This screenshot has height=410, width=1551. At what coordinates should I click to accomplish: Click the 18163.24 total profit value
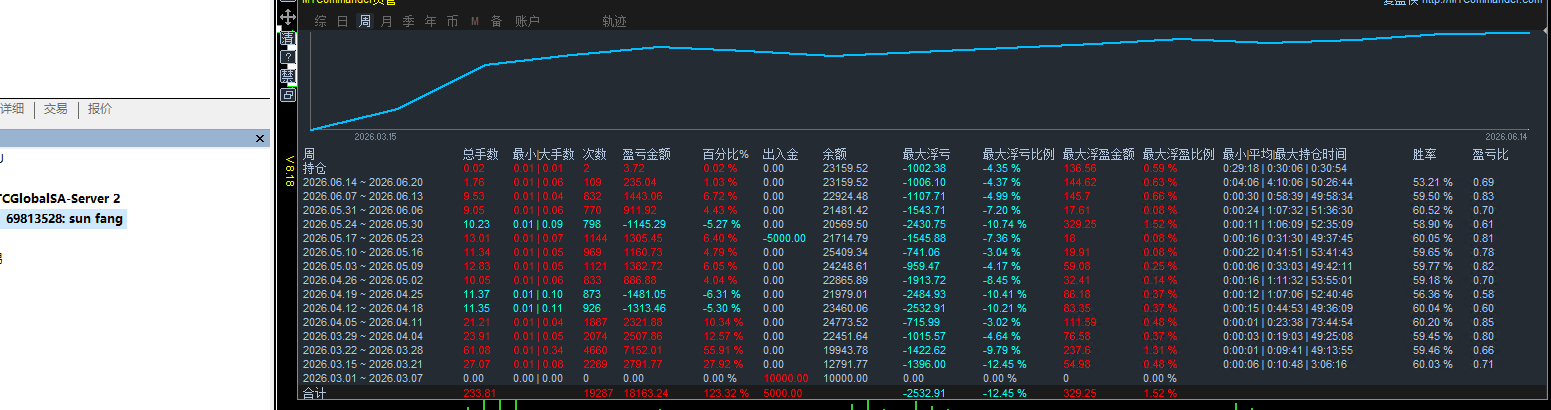tap(643, 395)
